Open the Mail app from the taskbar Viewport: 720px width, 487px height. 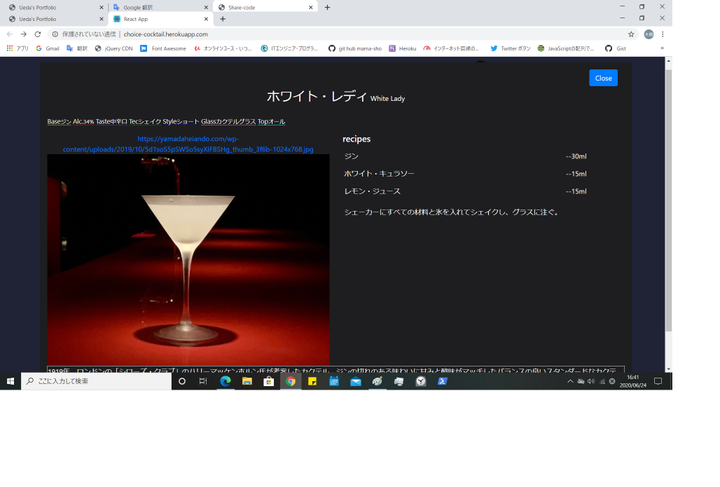point(355,381)
